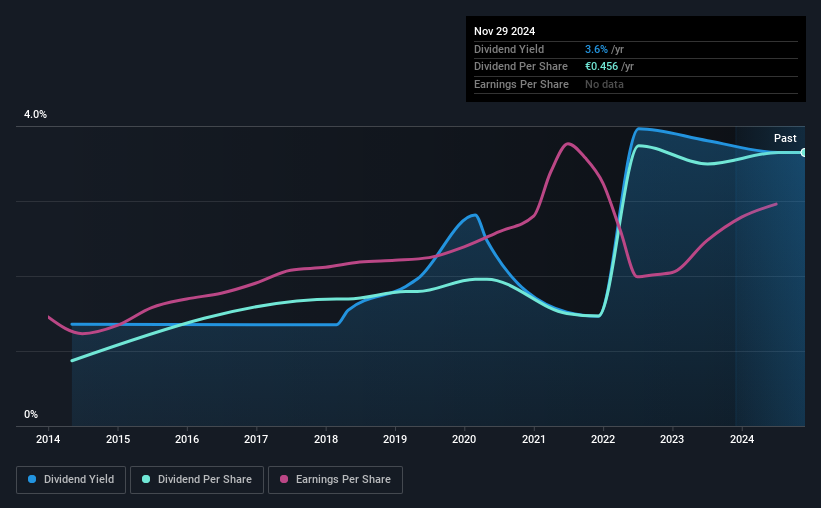Image resolution: width=821 pixels, height=508 pixels.
Task: Click the 2023 x-axis label
Action: [x=672, y=439]
